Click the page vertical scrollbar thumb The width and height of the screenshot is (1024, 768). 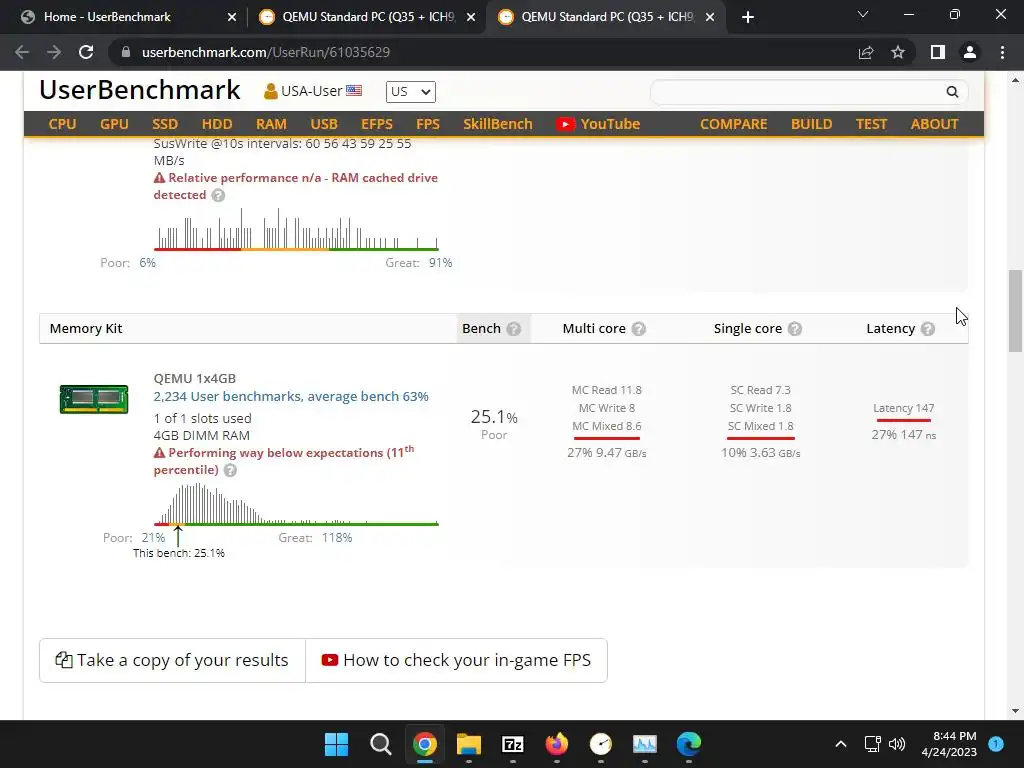pyautogui.click(x=1015, y=311)
